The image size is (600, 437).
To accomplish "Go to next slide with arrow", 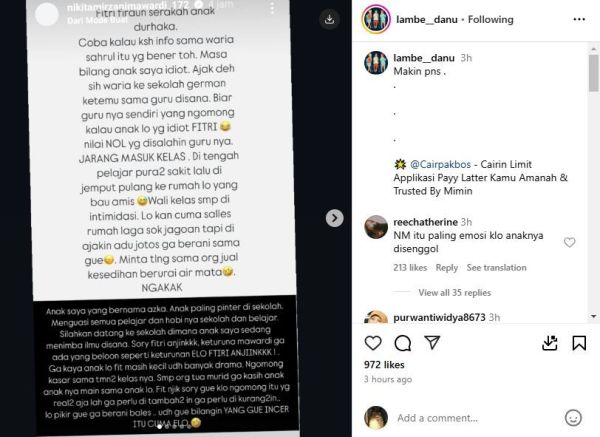I will pyautogui.click(x=334, y=218).
